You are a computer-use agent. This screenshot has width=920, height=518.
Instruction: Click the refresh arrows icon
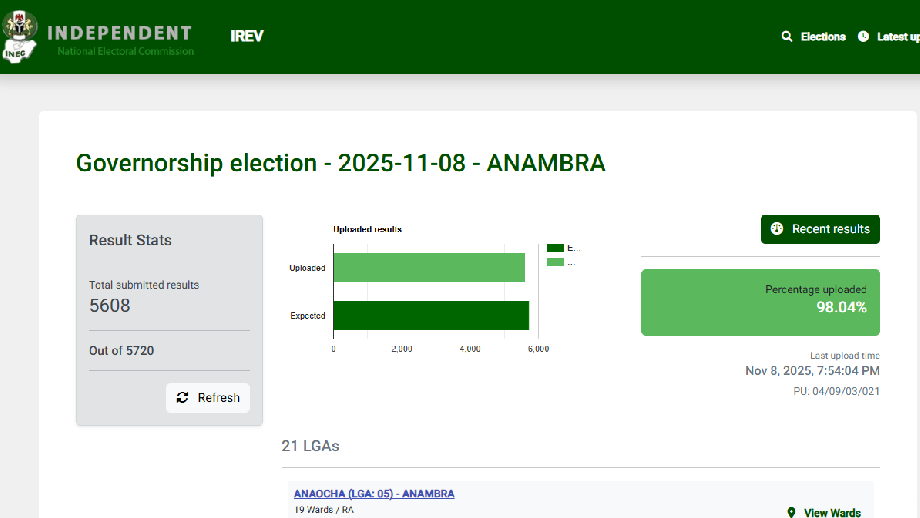pos(182,398)
